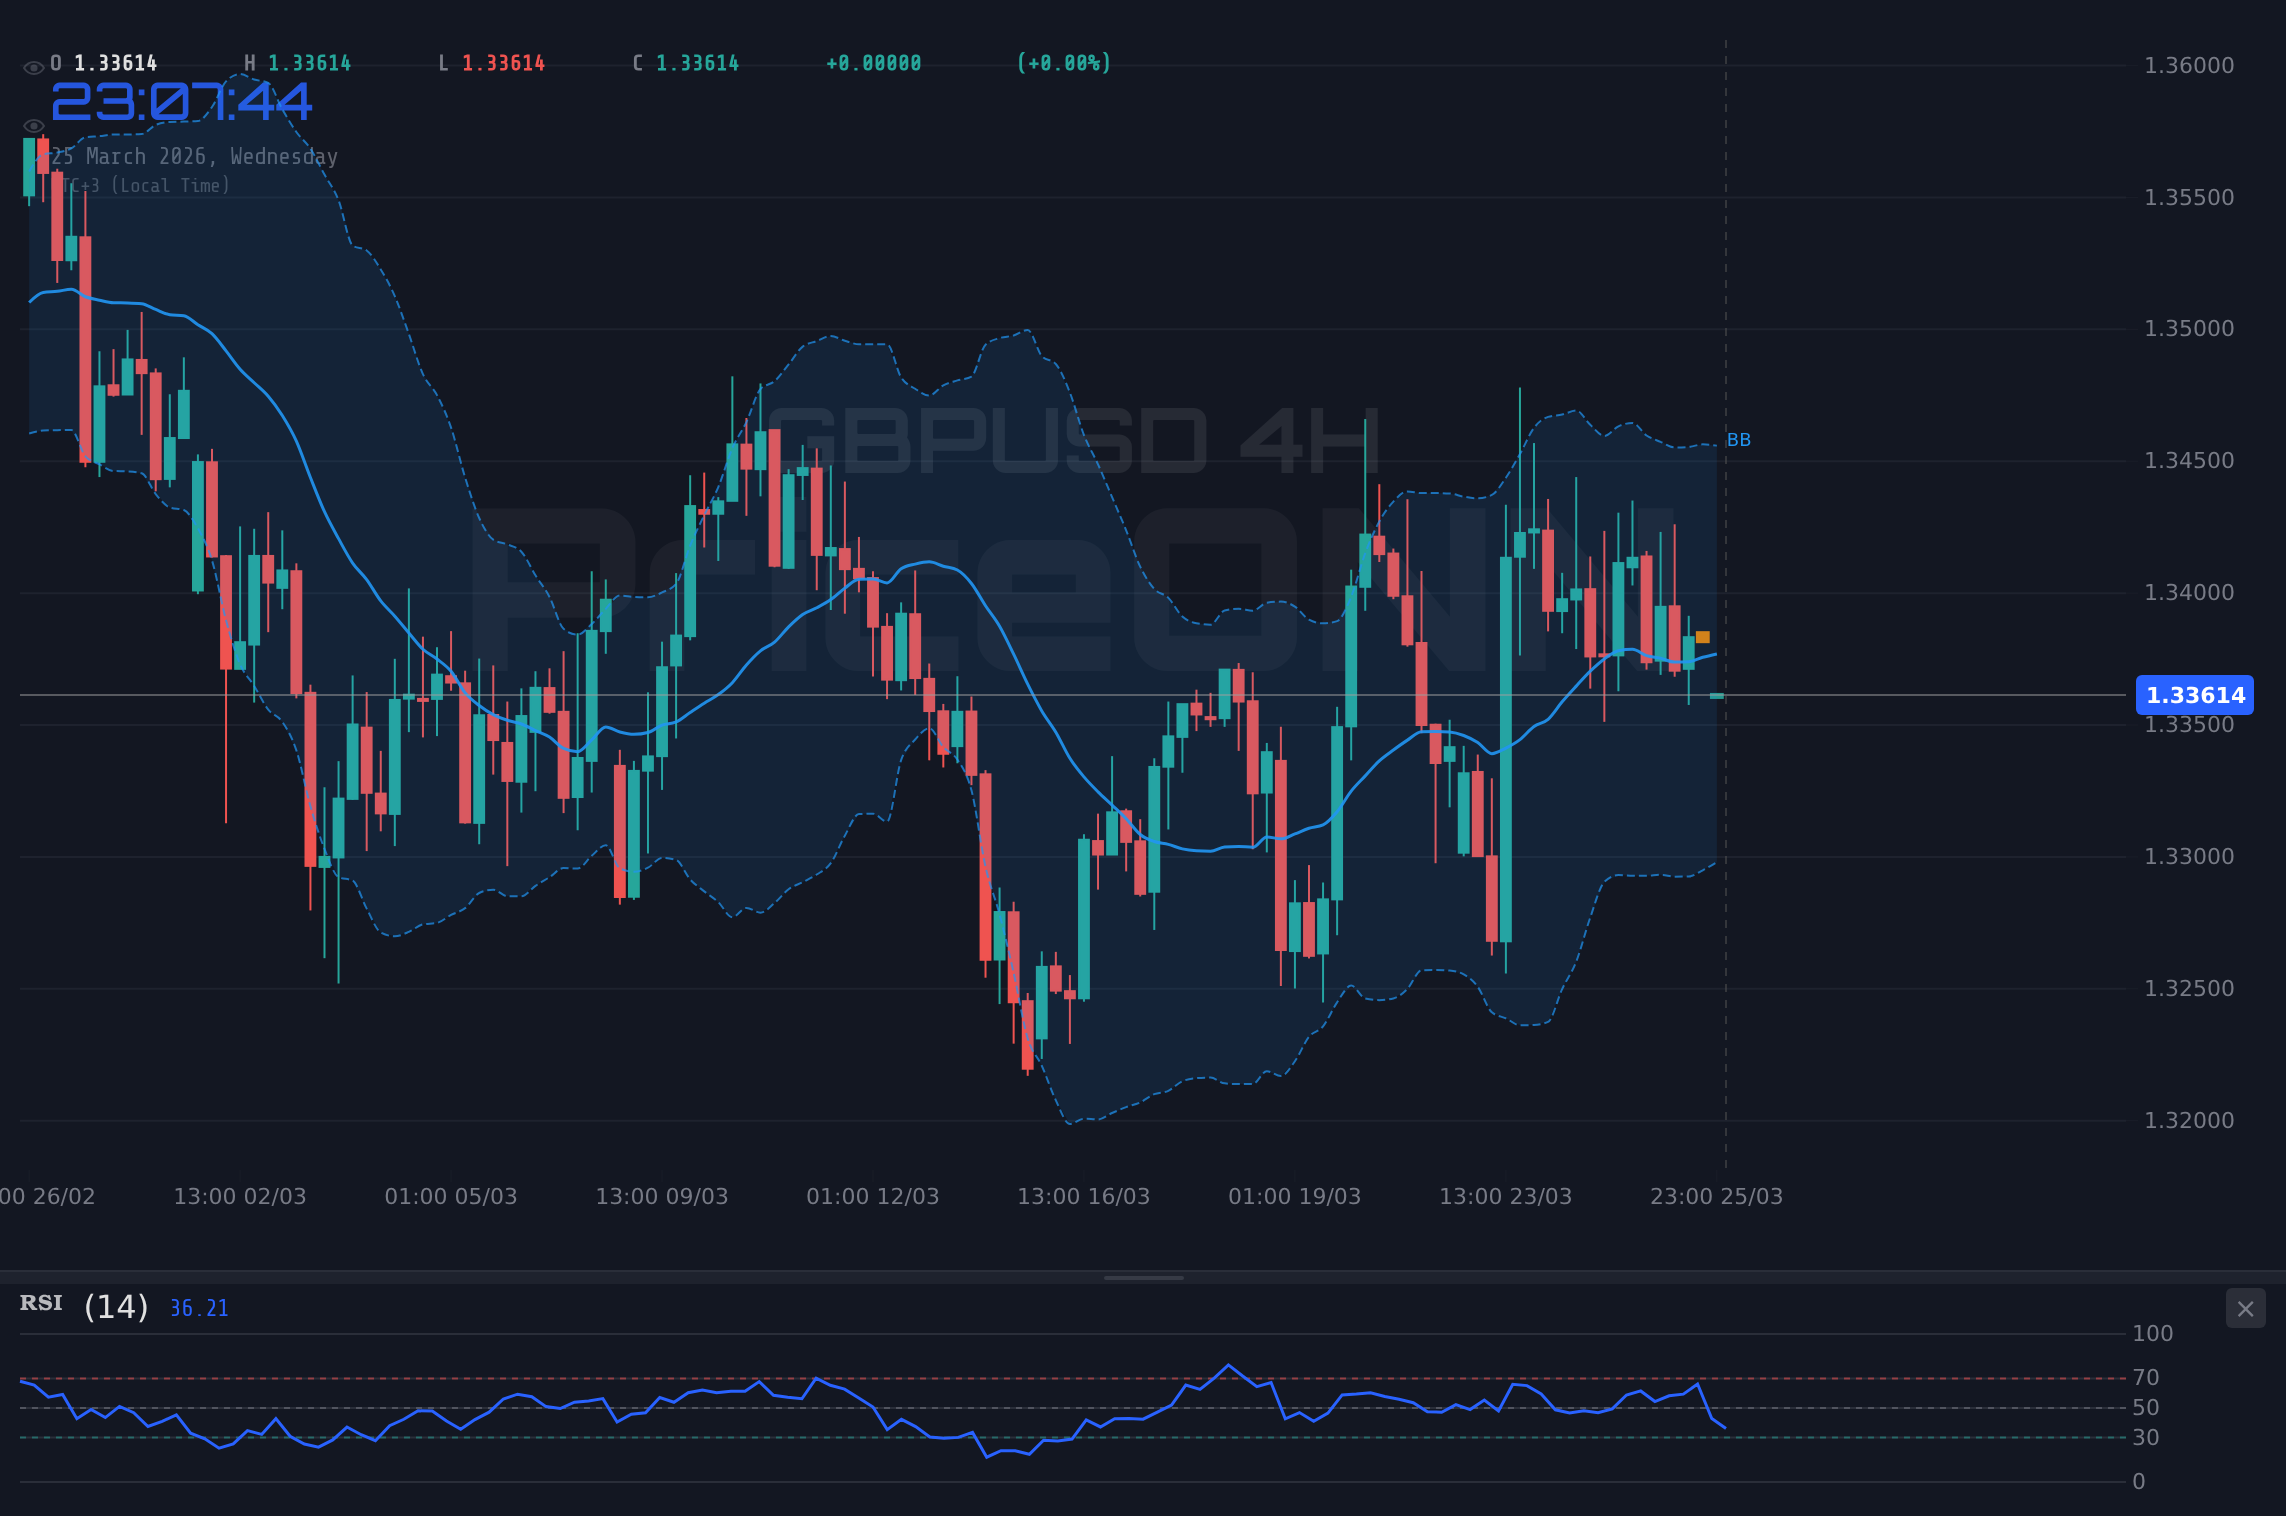The height and width of the screenshot is (1516, 2286).
Task: Close the RSI indicator panel
Action: (2245, 1308)
